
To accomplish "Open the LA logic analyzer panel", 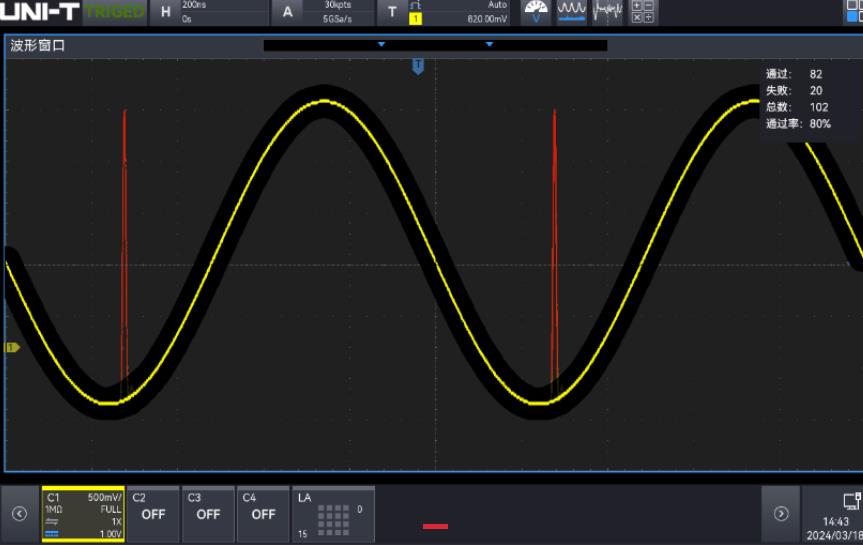I will click(332, 514).
